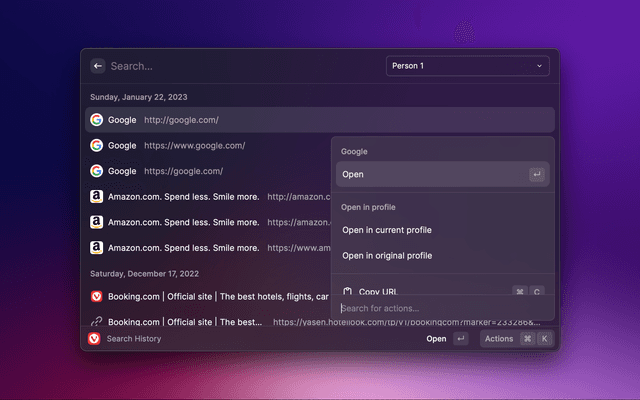Click Vivaldi icon next to Search History

(x=94, y=339)
